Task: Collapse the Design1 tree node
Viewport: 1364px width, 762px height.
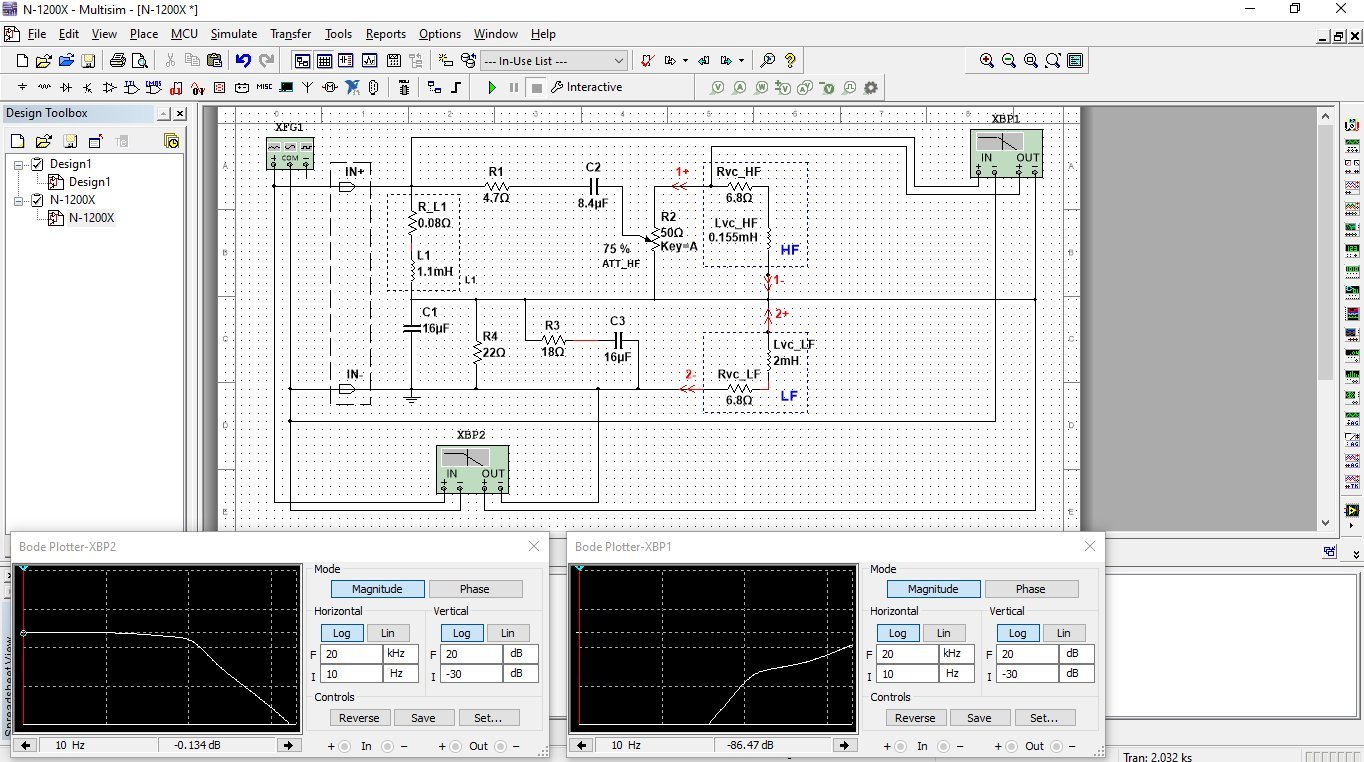Action: pyautogui.click(x=20, y=164)
